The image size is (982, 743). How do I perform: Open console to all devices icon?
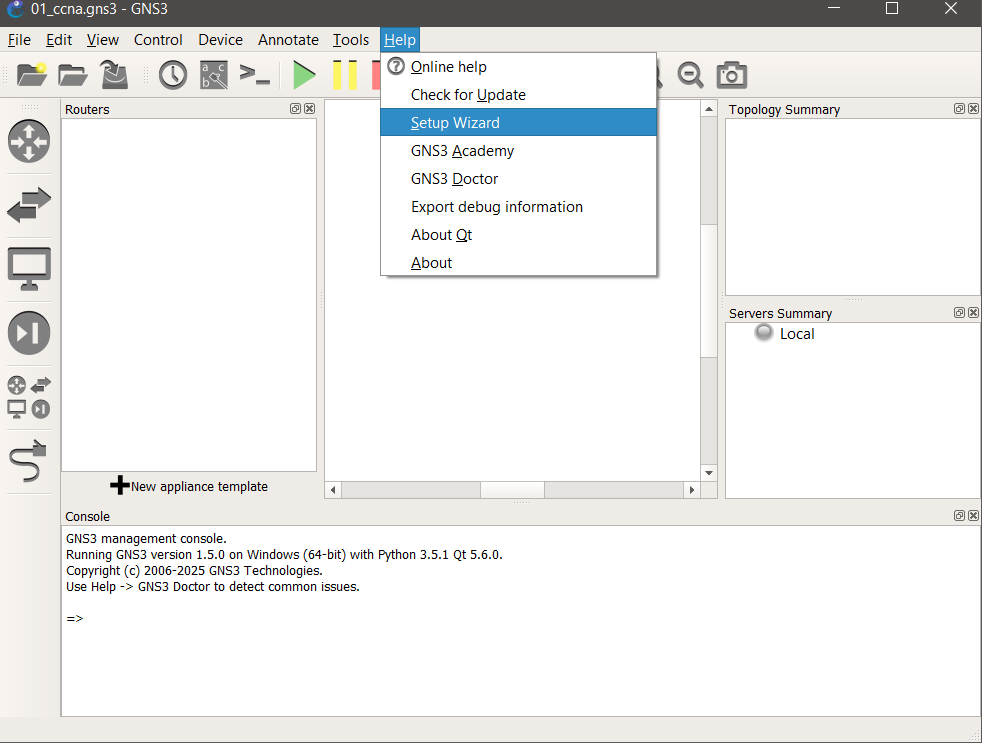pos(254,75)
